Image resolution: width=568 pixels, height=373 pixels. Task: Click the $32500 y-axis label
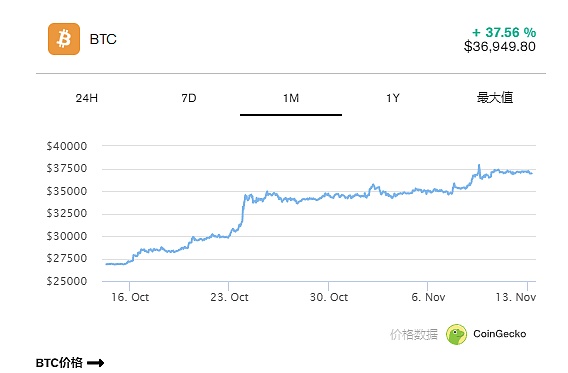coord(67,214)
